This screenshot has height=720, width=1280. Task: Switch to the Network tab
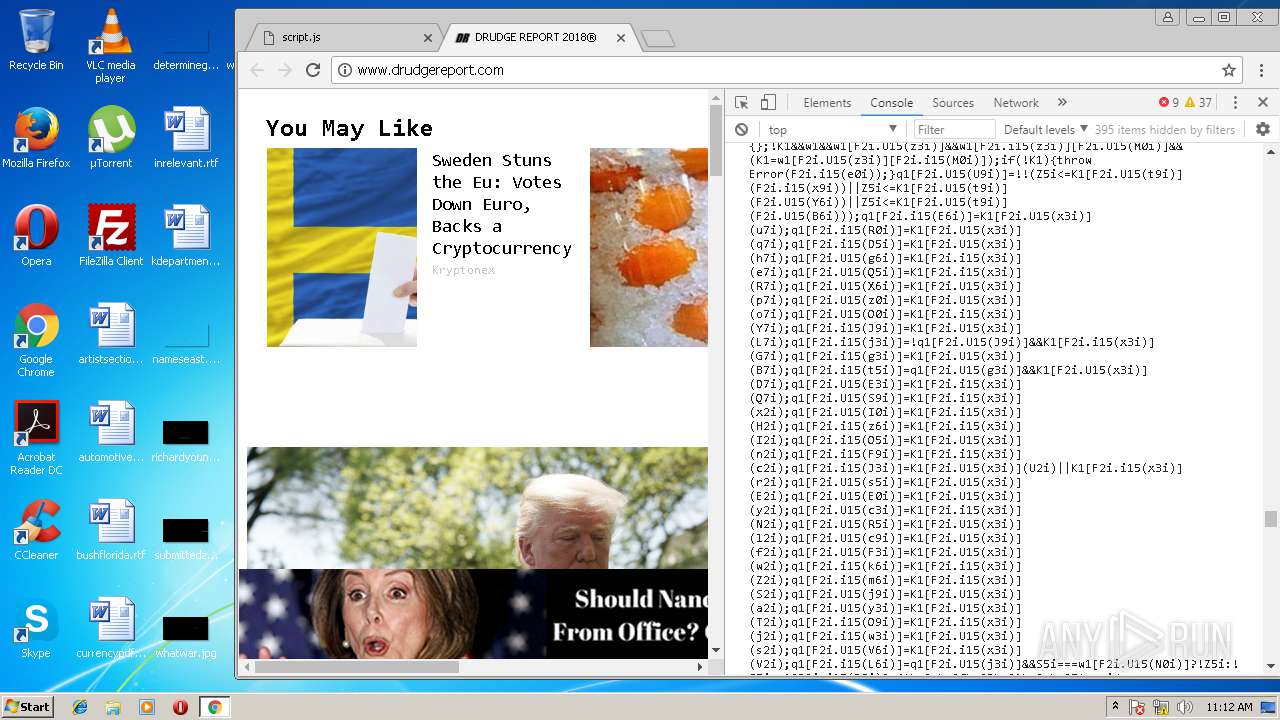(x=1016, y=103)
